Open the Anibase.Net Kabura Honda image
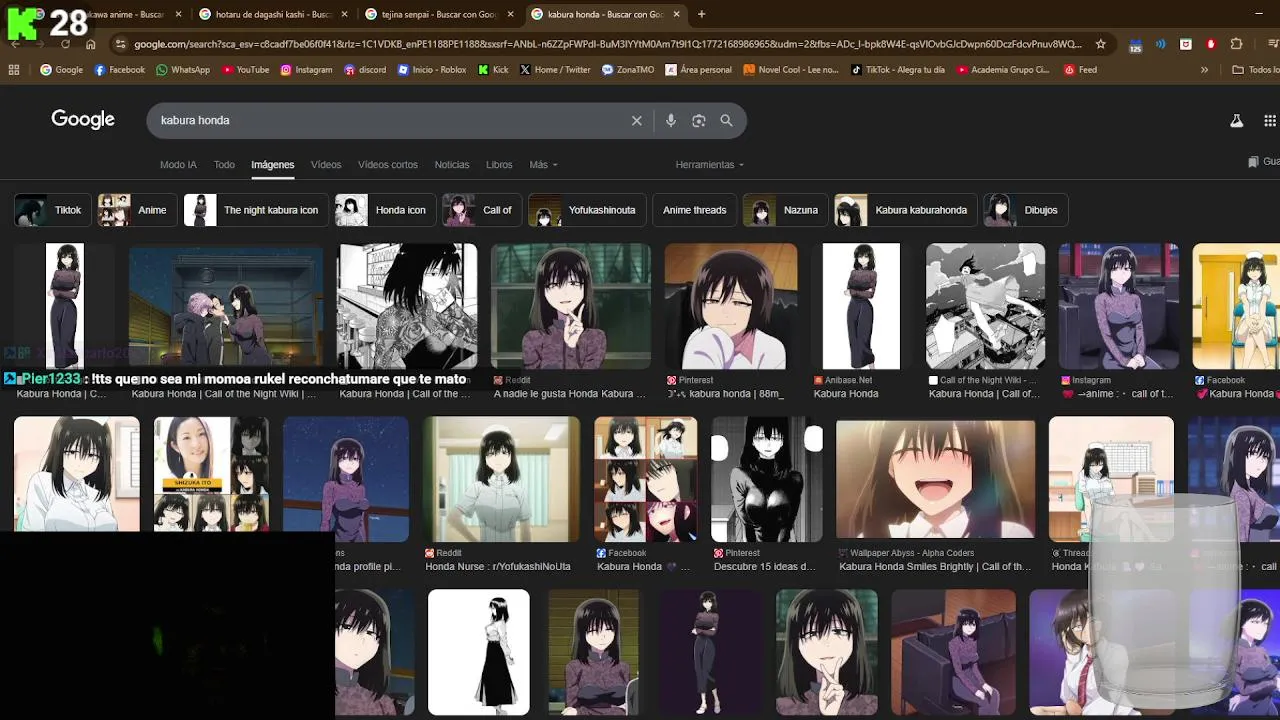 (x=861, y=306)
